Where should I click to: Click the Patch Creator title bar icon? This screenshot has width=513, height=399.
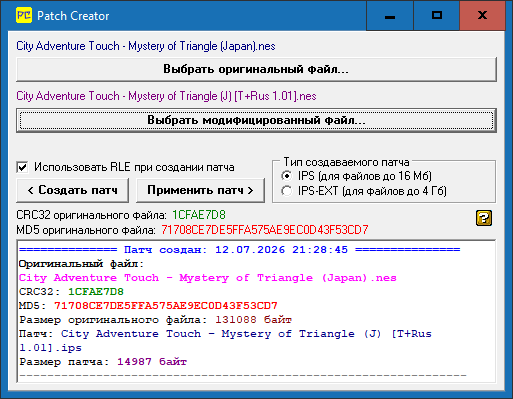(x=24, y=15)
